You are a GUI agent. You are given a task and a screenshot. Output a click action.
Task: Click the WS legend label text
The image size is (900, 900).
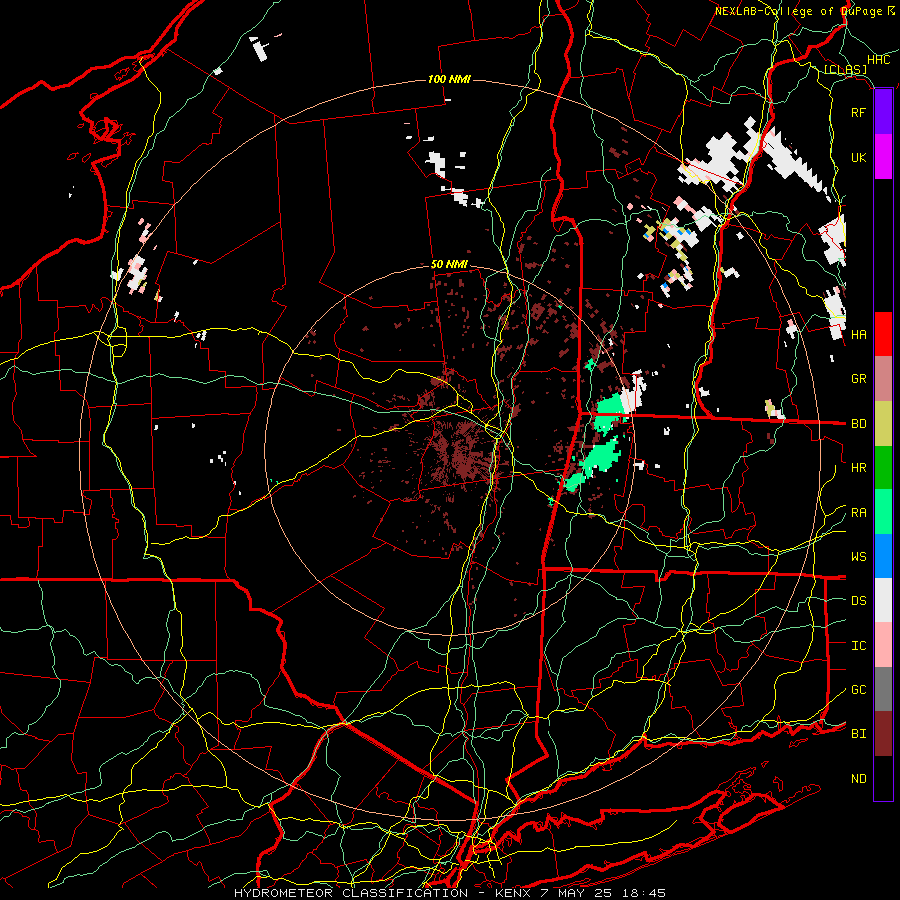pyautogui.click(x=859, y=557)
